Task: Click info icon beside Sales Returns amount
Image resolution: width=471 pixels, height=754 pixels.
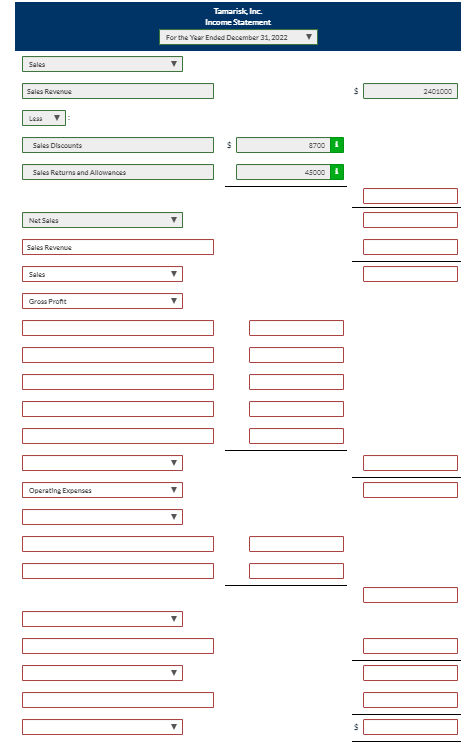Action: tap(337, 172)
